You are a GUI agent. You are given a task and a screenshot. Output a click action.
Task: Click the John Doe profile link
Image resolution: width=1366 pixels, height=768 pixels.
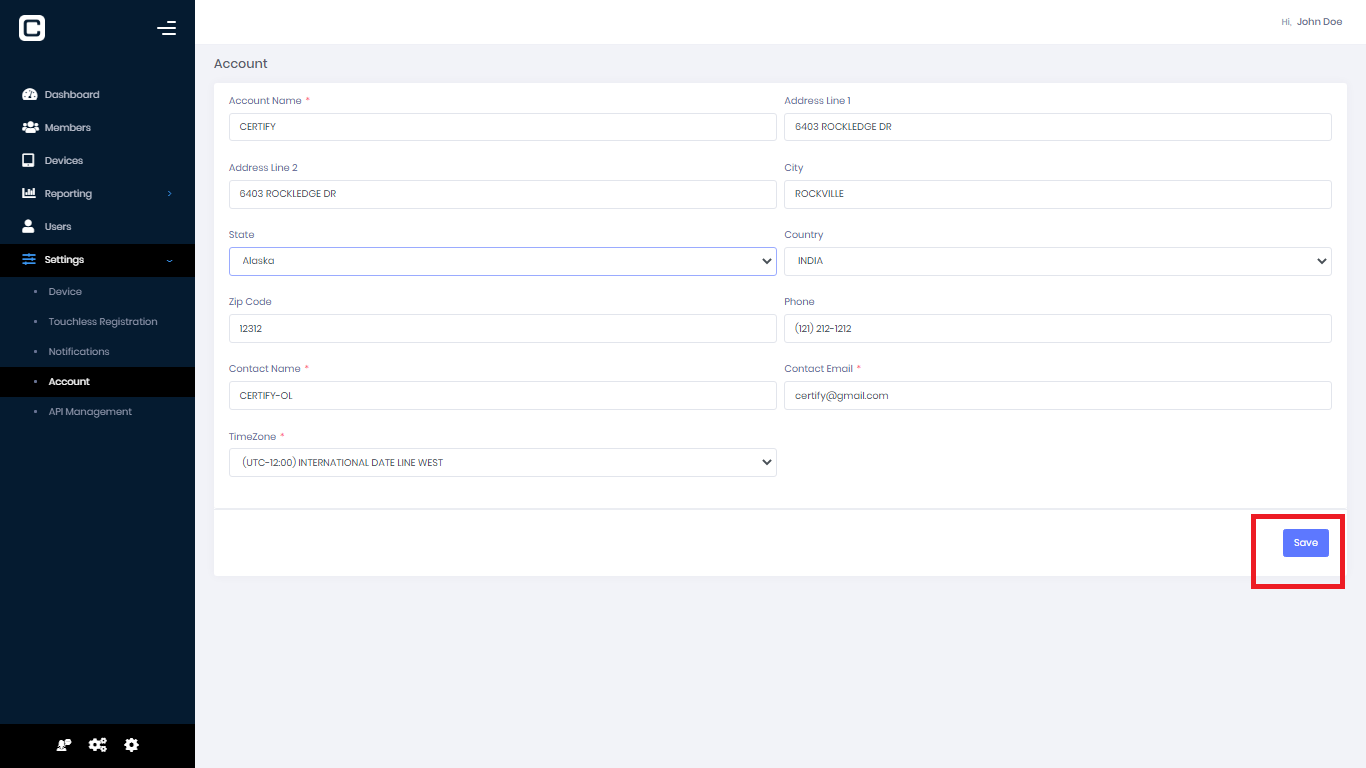(1320, 21)
